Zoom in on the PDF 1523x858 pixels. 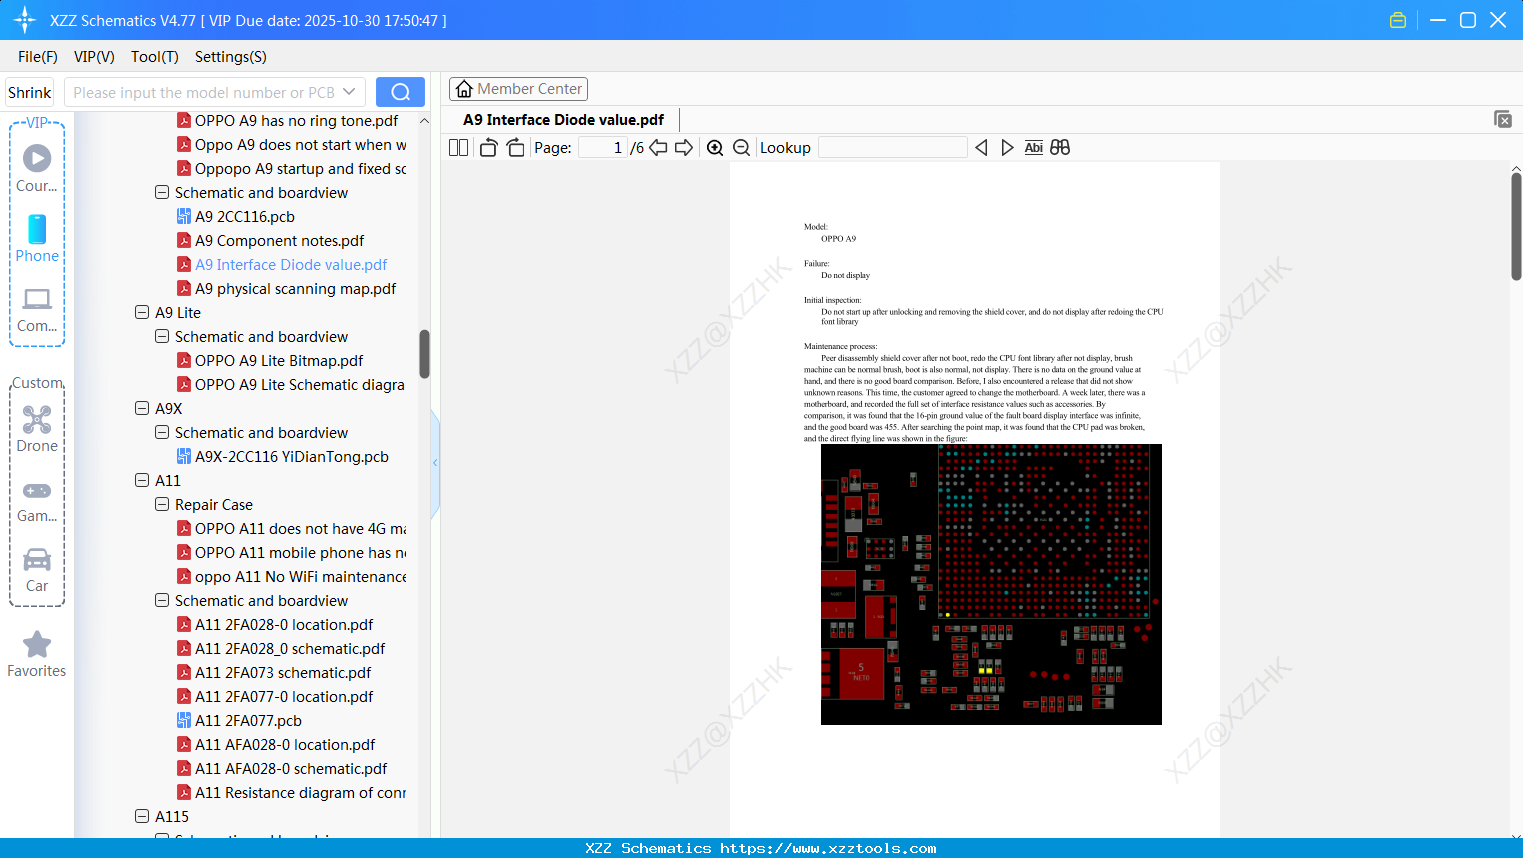tap(715, 148)
